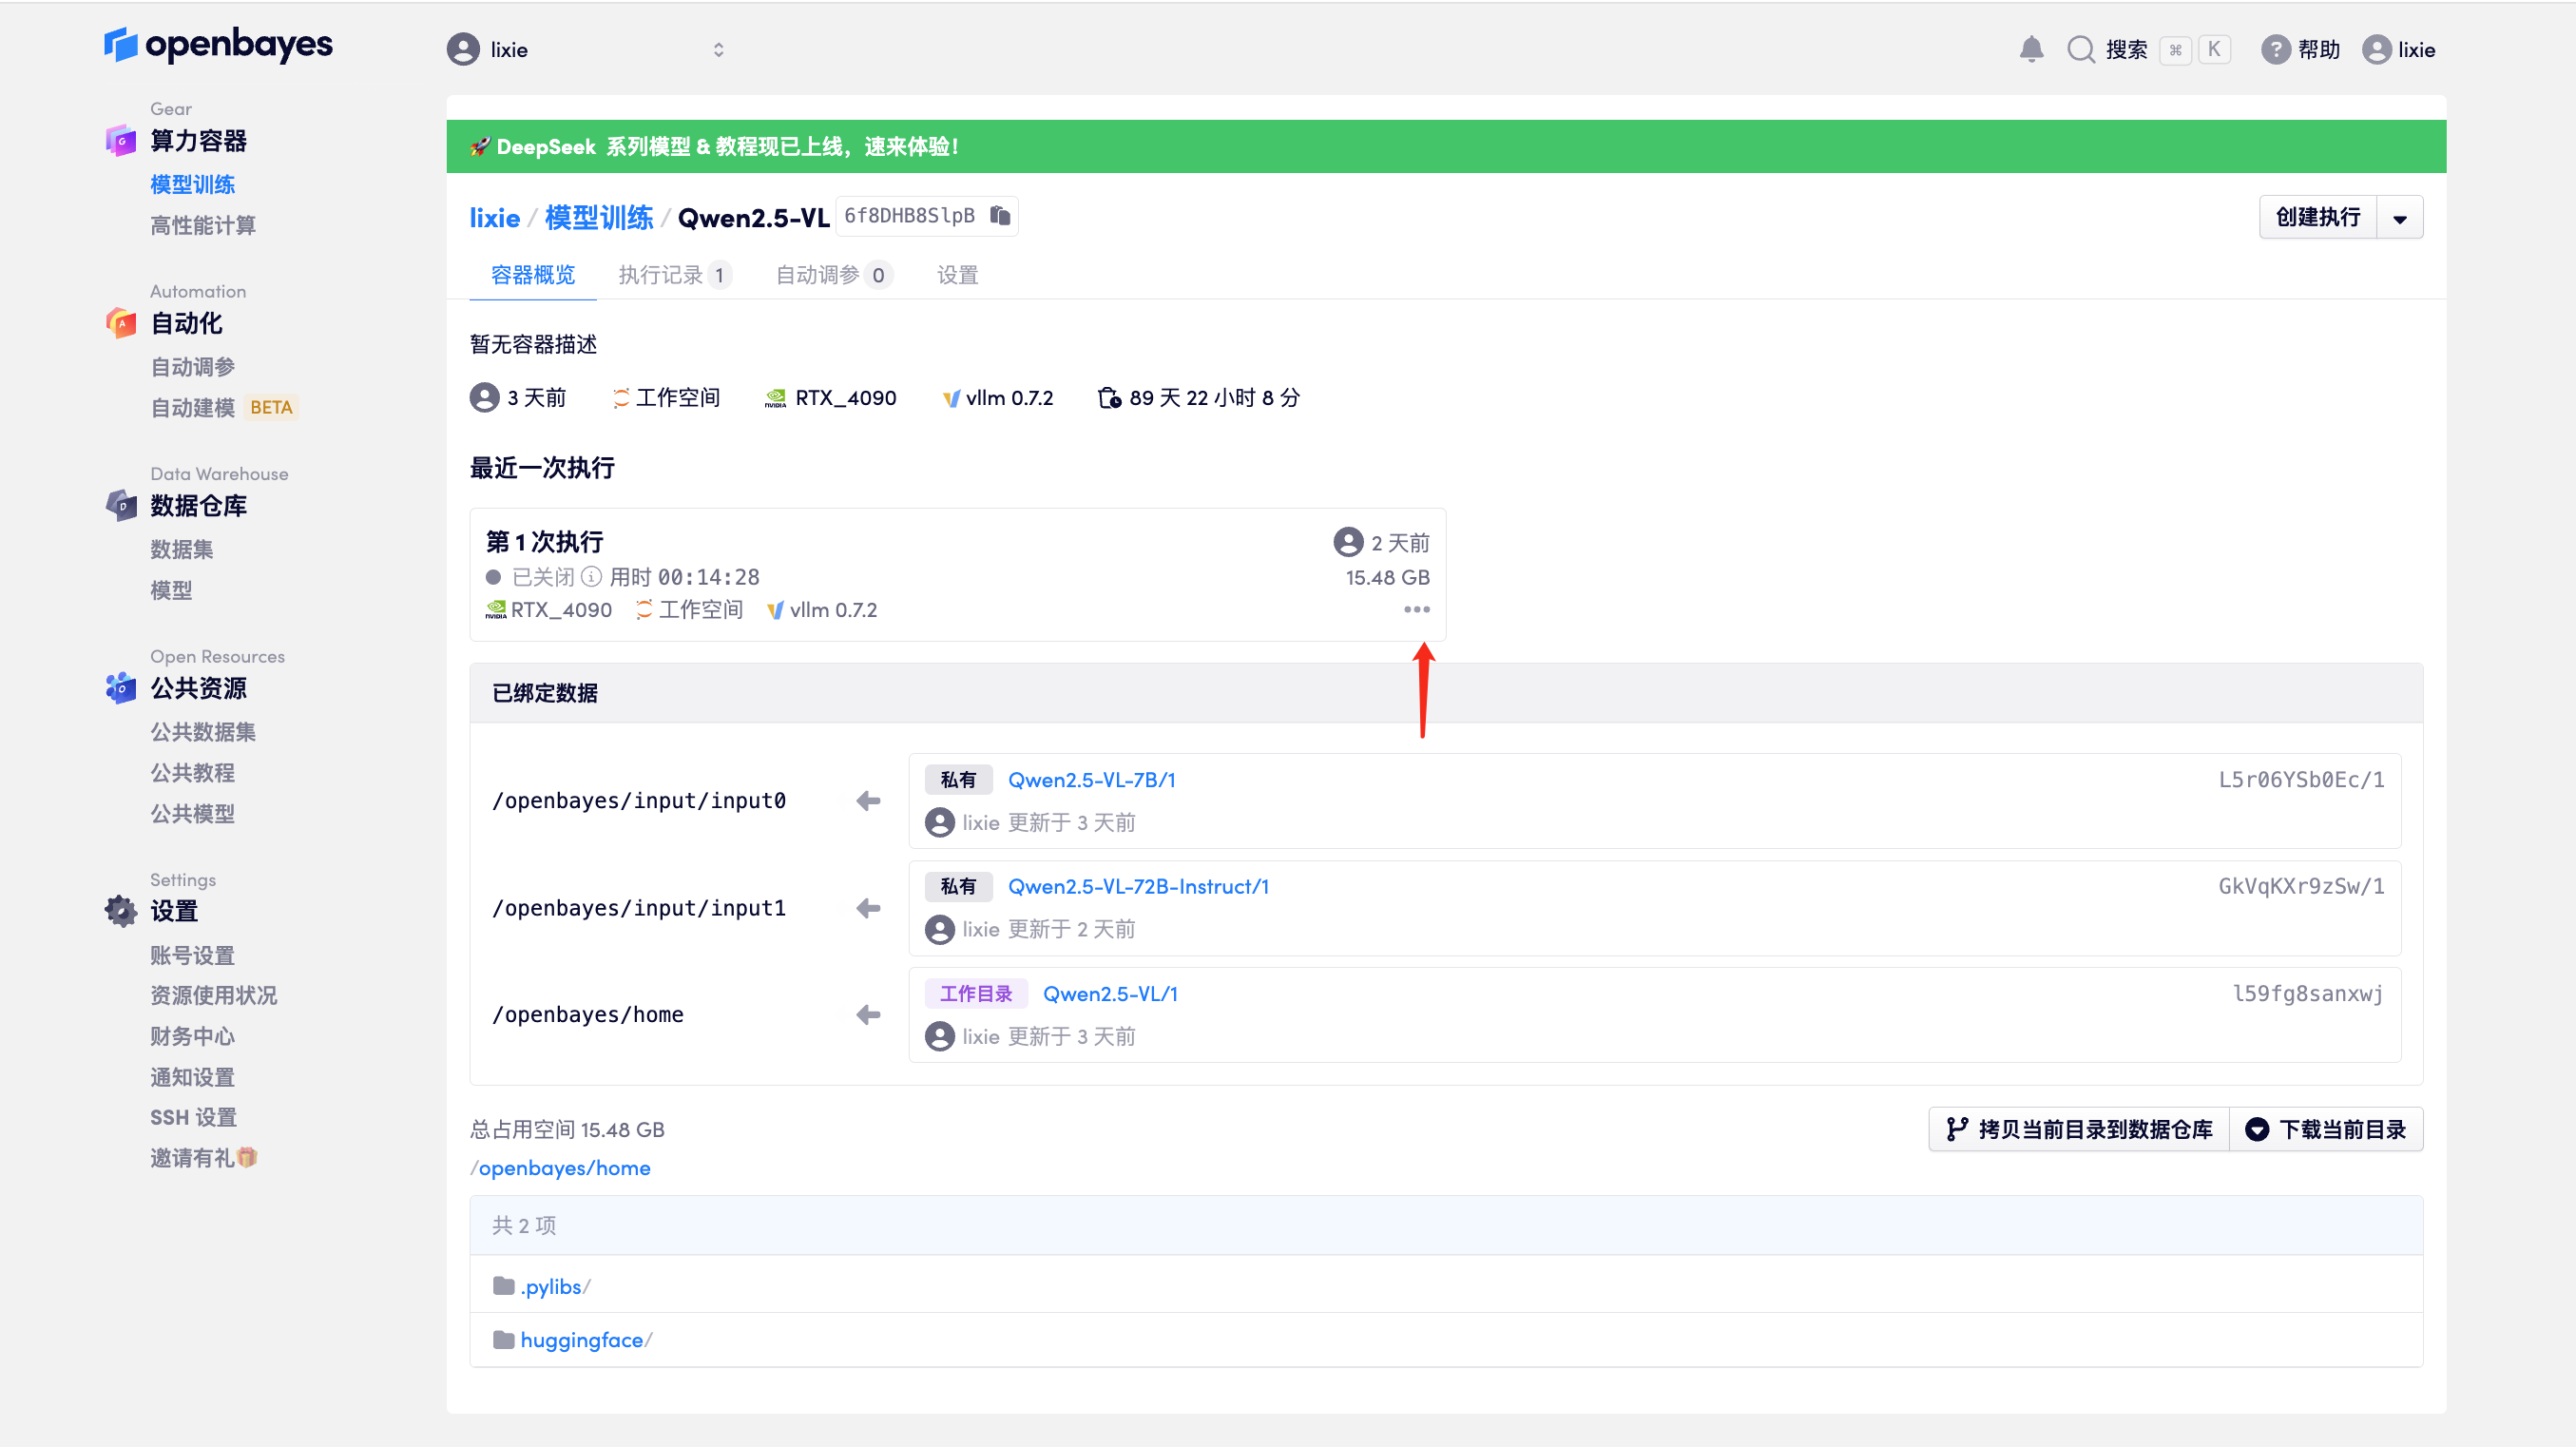Click the Settings gear icon in sidebar

click(x=121, y=911)
